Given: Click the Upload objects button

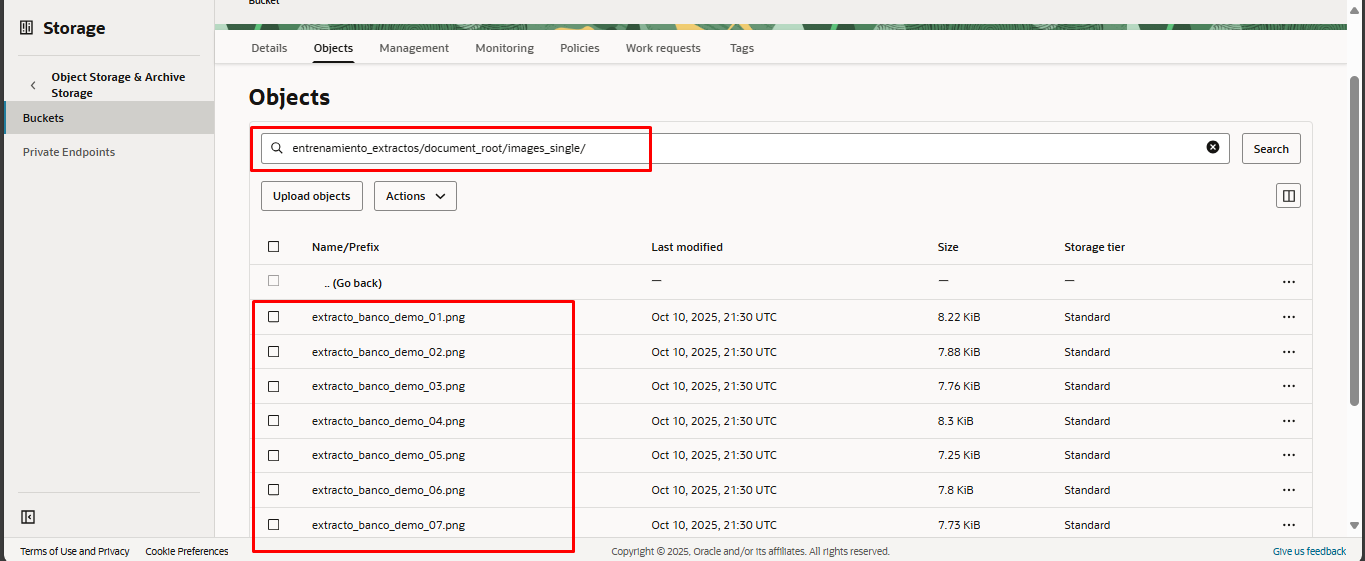Looking at the screenshot, I should coord(312,196).
